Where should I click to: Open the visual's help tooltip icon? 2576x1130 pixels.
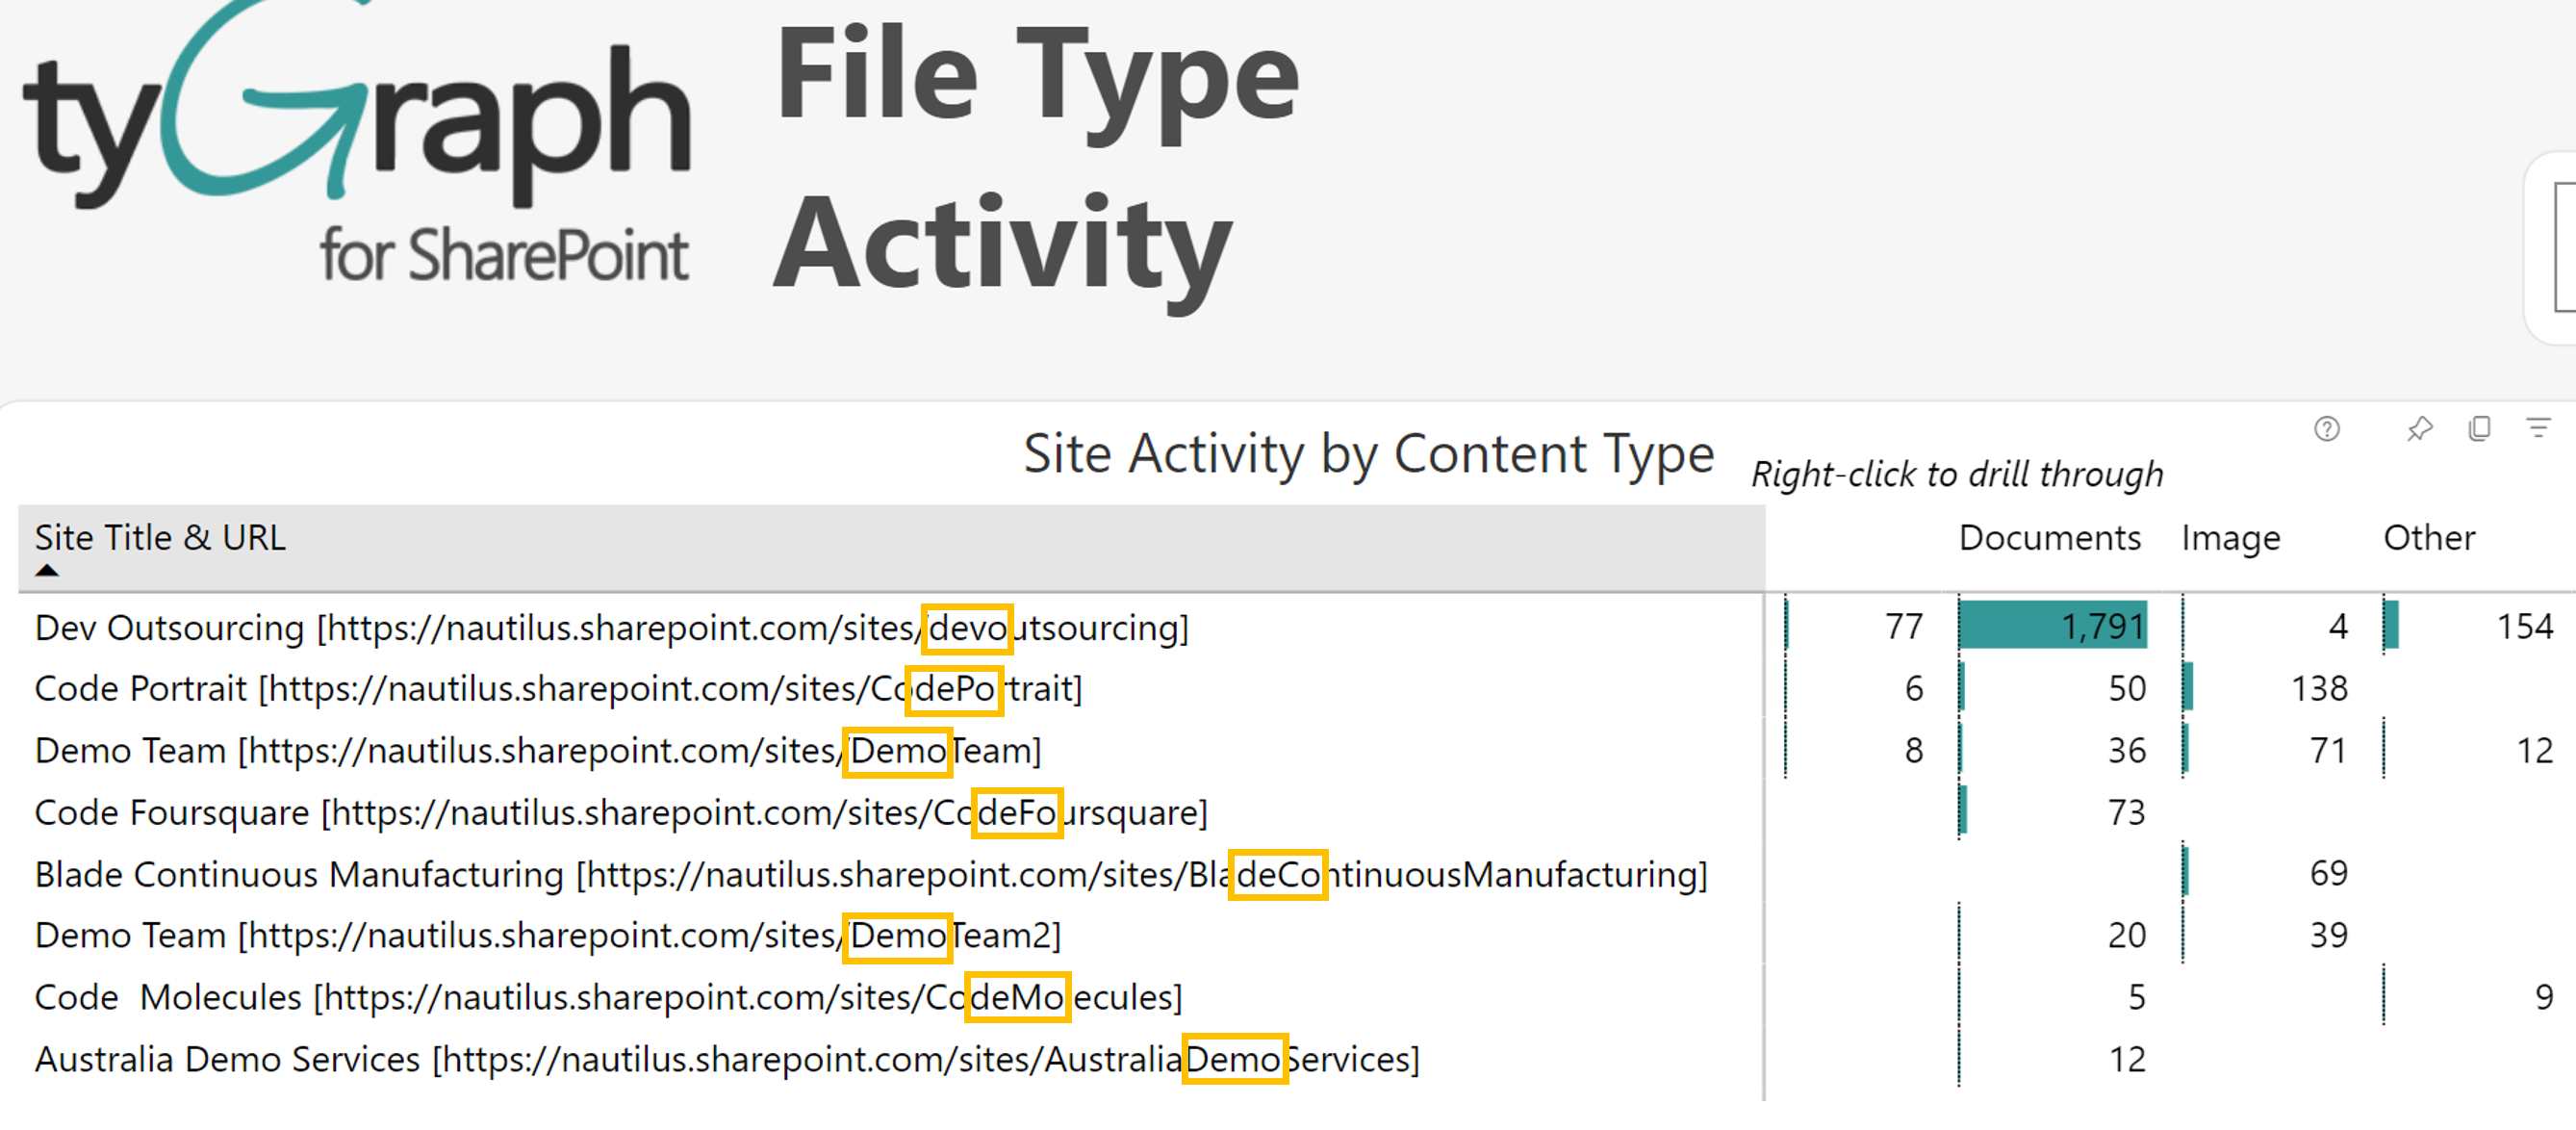(x=2326, y=429)
